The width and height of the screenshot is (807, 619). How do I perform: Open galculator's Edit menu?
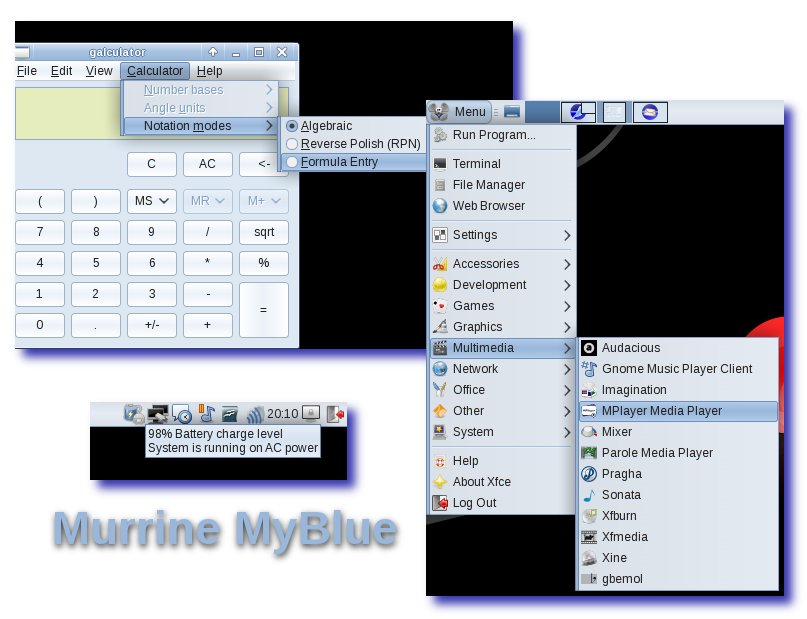pos(61,71)
